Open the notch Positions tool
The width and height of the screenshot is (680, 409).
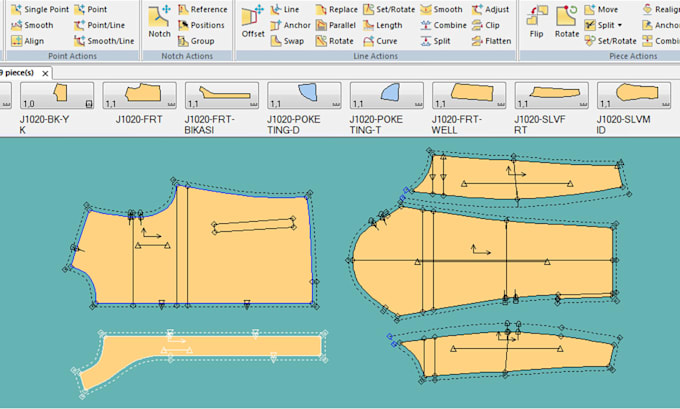pyautogui.click(x=201, y=25)
